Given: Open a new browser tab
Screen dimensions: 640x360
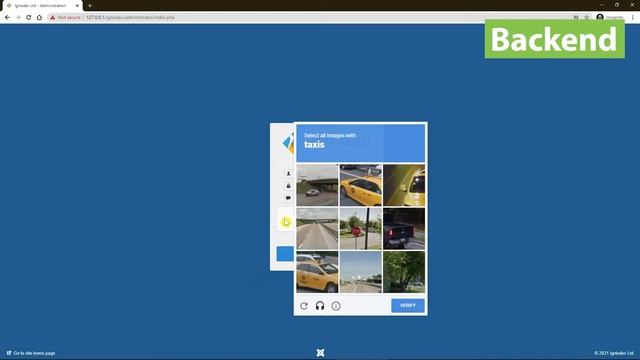Looking at the screenshot, I should [x=90, y=6].
